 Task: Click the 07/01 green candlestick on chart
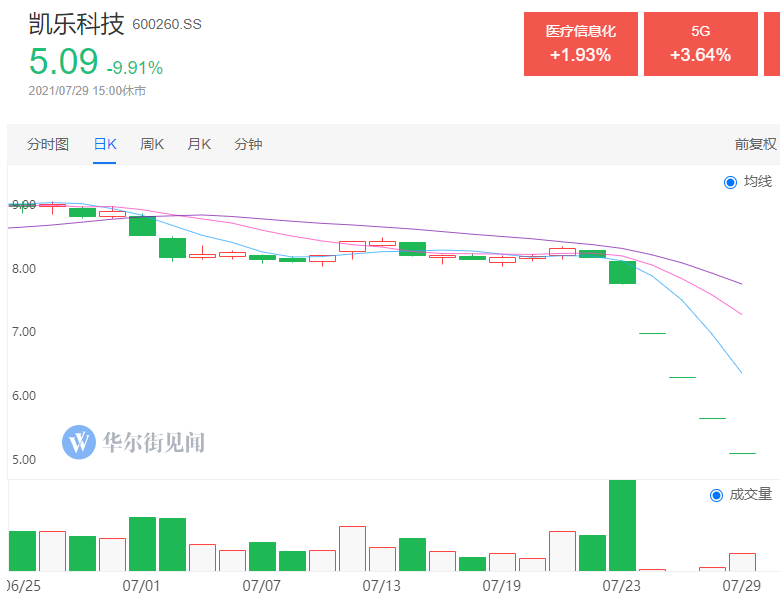coord(143,226)
